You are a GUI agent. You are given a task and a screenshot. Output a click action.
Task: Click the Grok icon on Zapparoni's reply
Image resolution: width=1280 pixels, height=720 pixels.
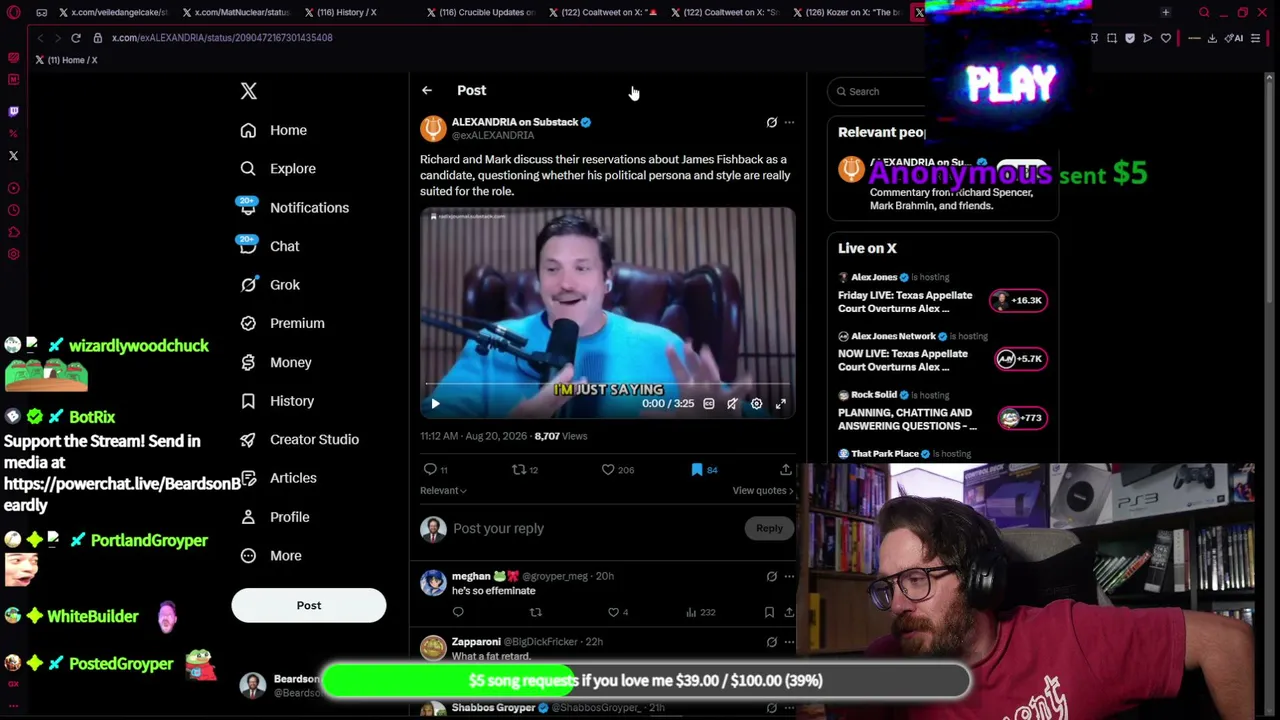pos(771,642)
